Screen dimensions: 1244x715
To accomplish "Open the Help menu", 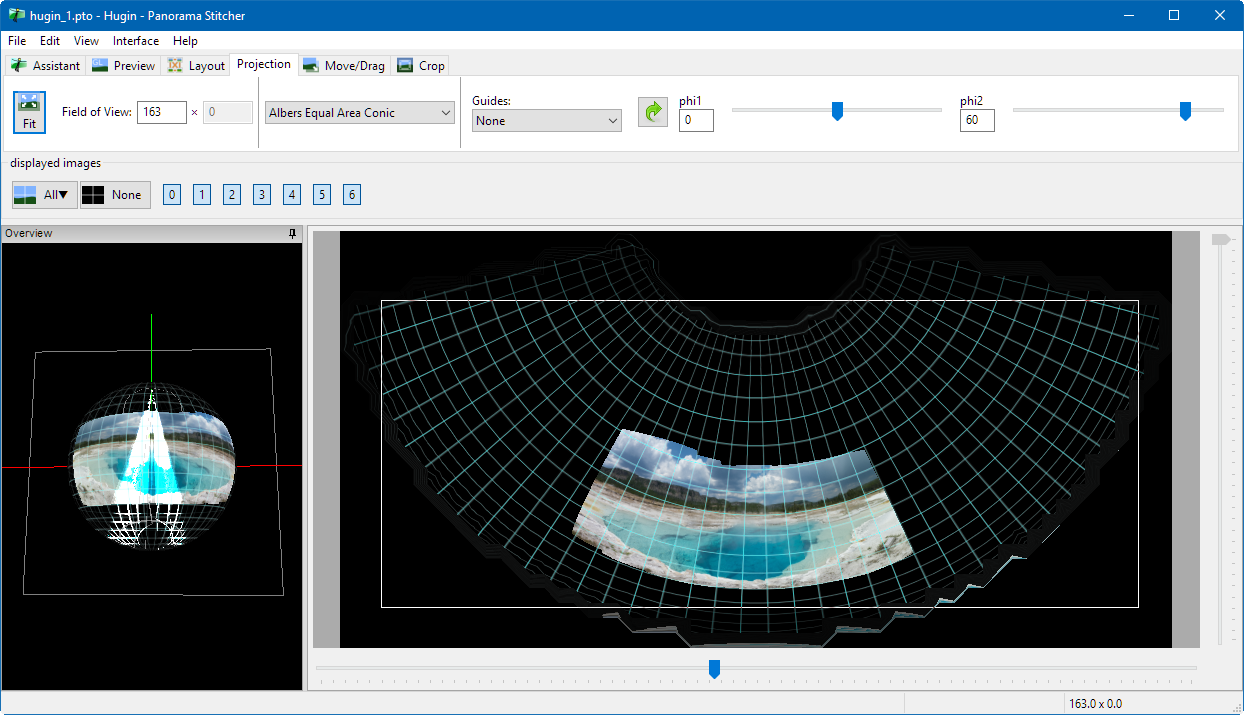I will (185, 41).
